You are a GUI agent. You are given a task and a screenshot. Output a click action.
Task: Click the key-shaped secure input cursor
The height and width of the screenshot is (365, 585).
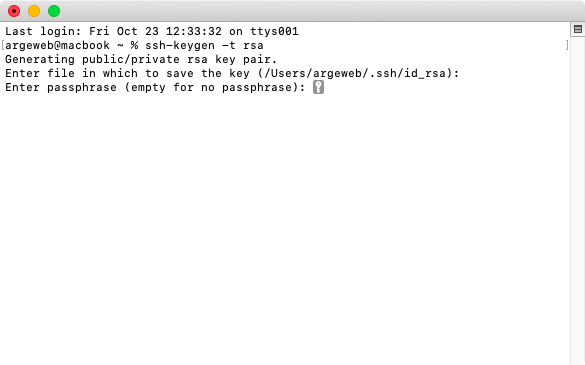coord(318,87)
